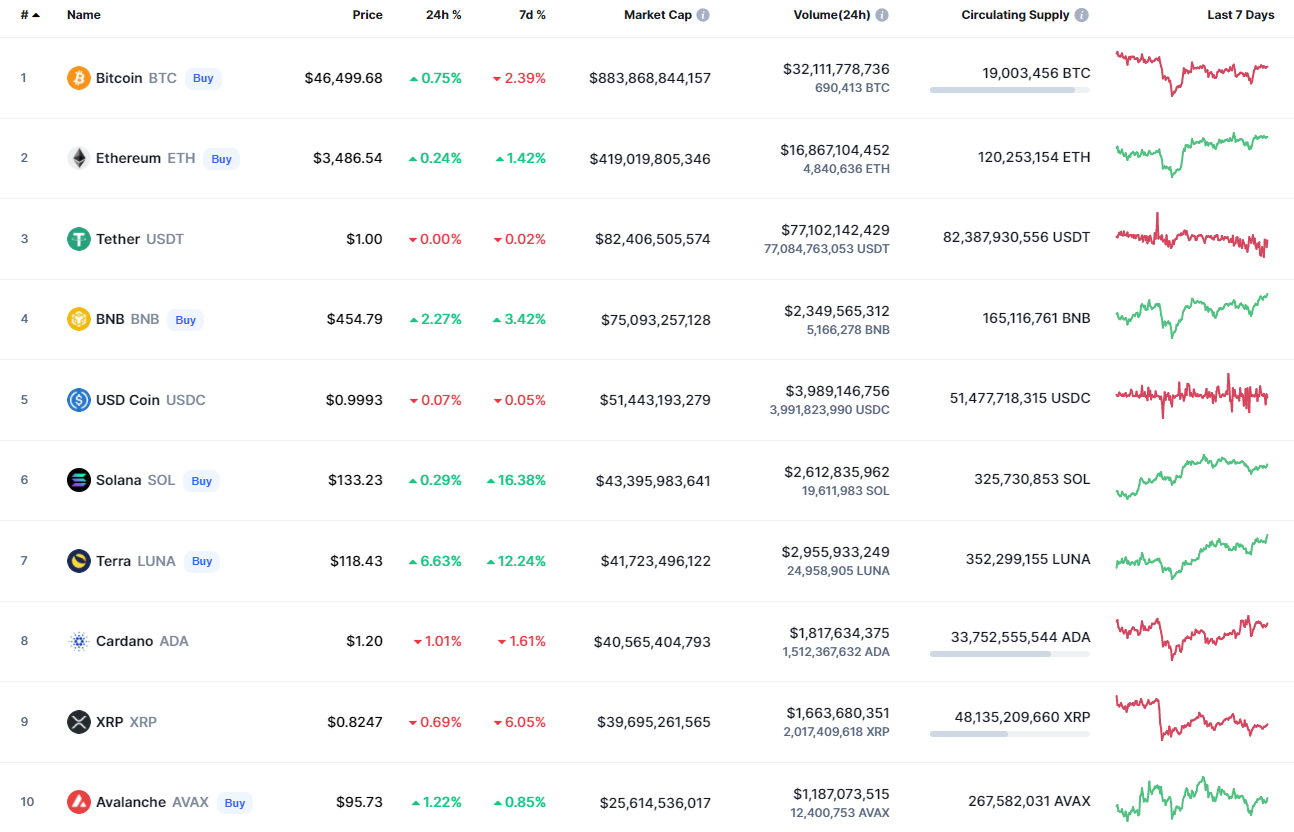Click the BNB yellow logo icon

point(79,319)
